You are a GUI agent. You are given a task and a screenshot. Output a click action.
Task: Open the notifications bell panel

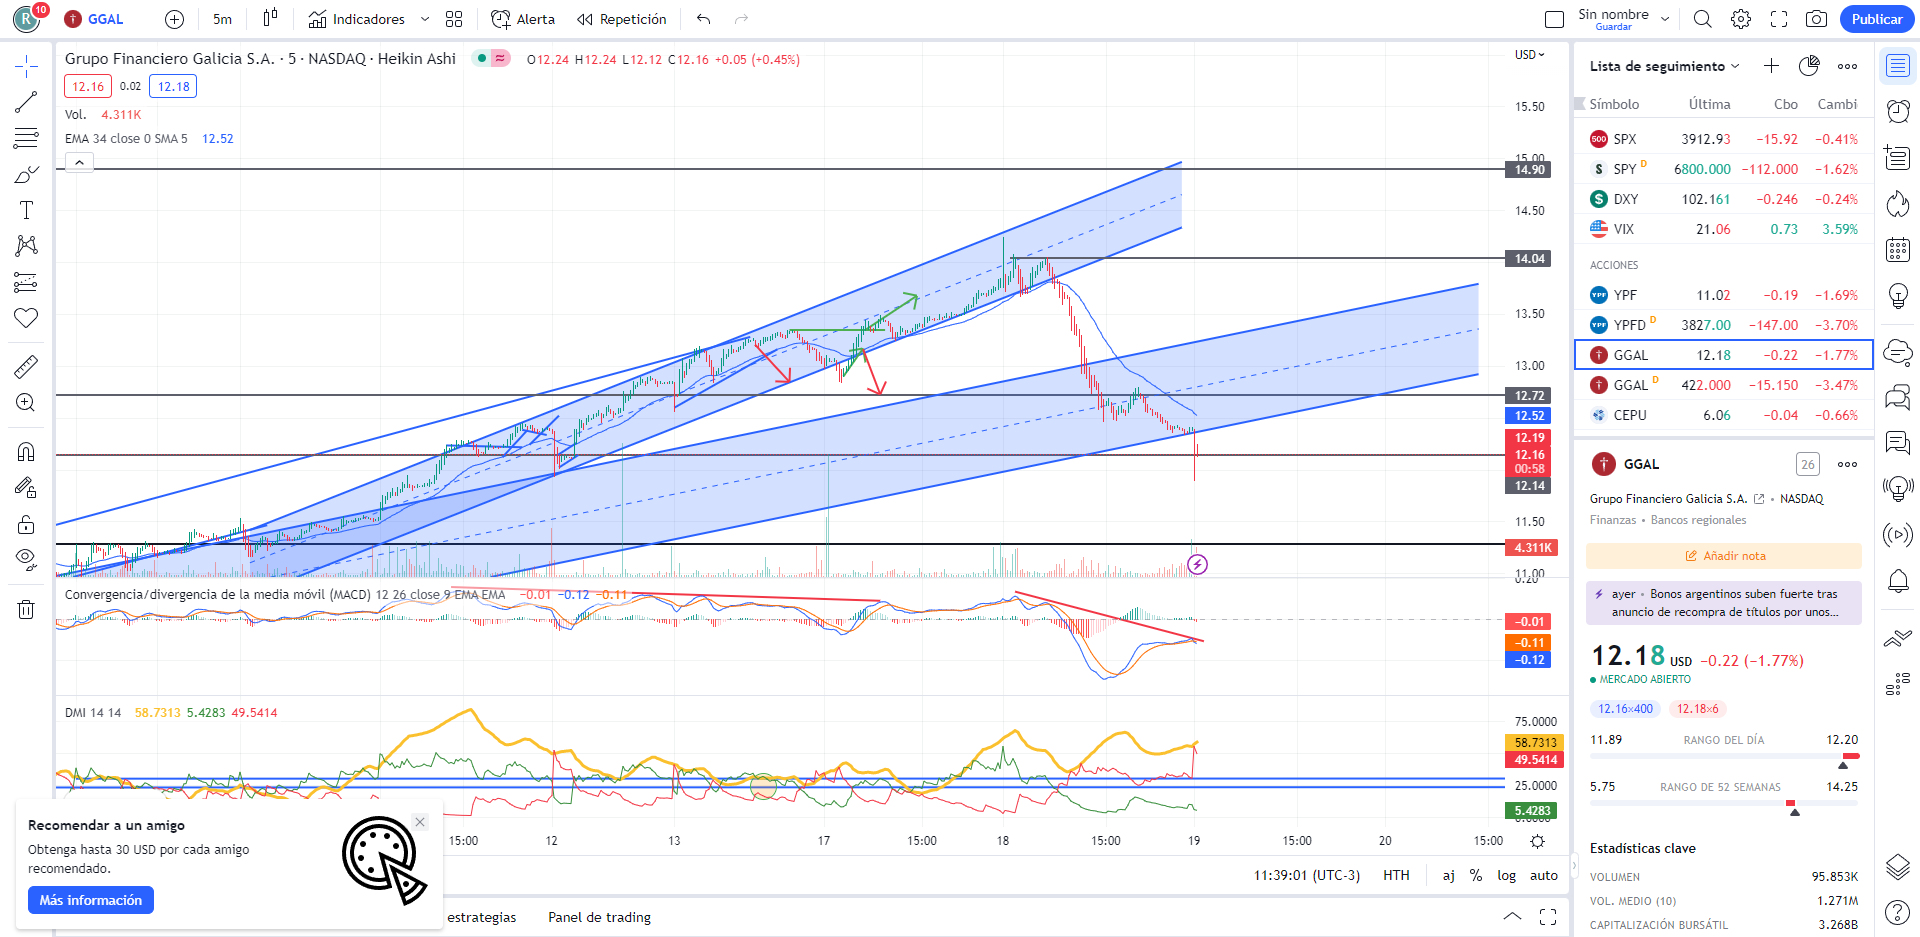point(1897,581)
